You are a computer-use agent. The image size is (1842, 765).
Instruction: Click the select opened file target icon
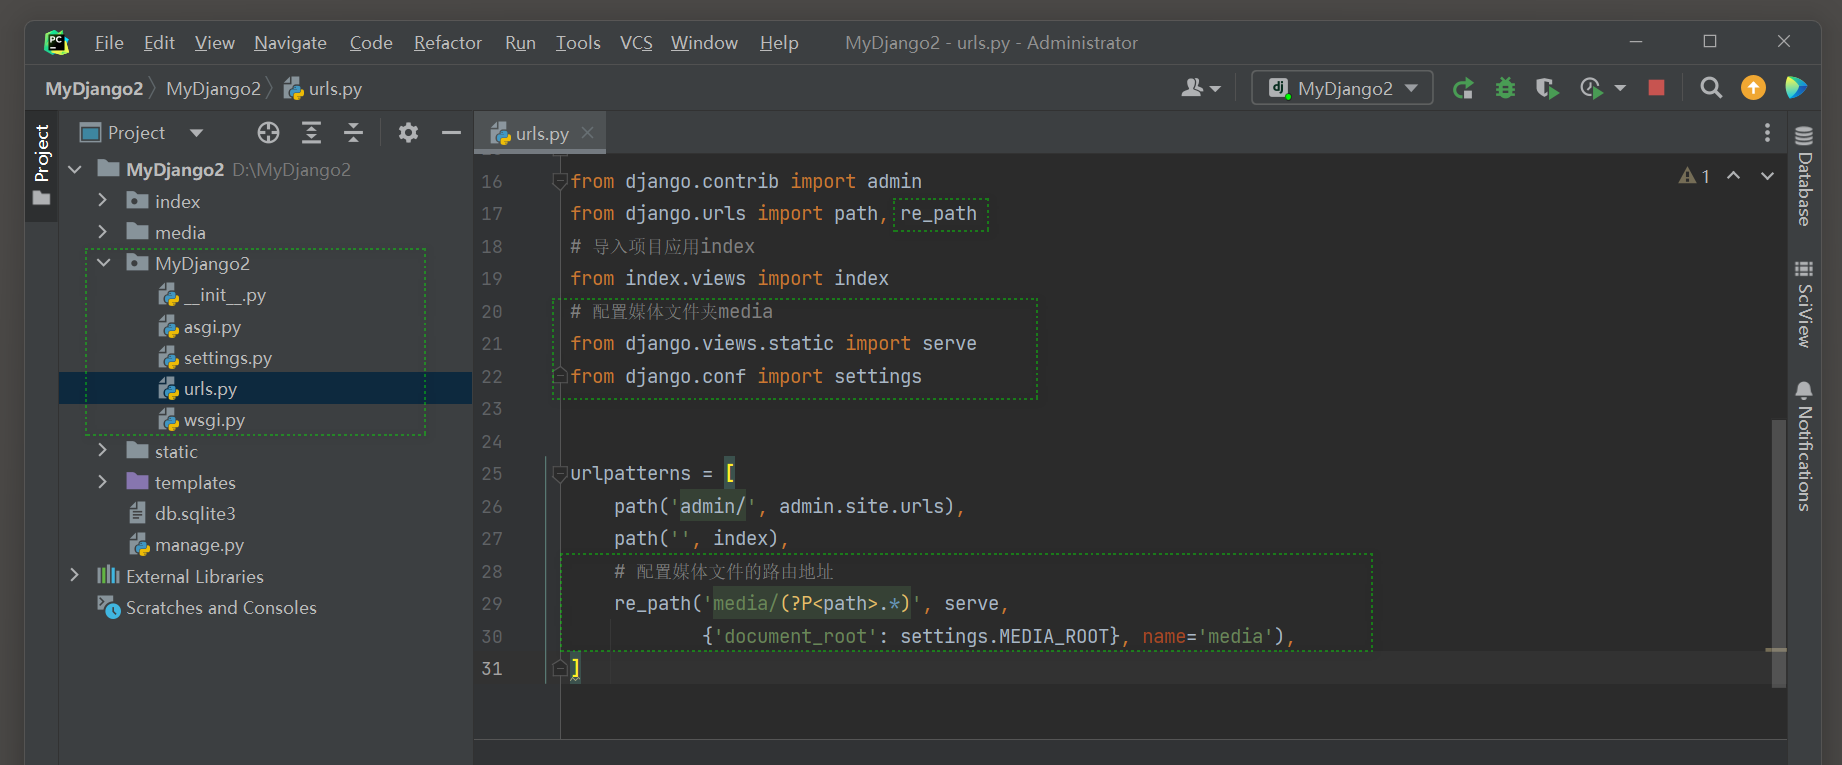coord(268,133)
